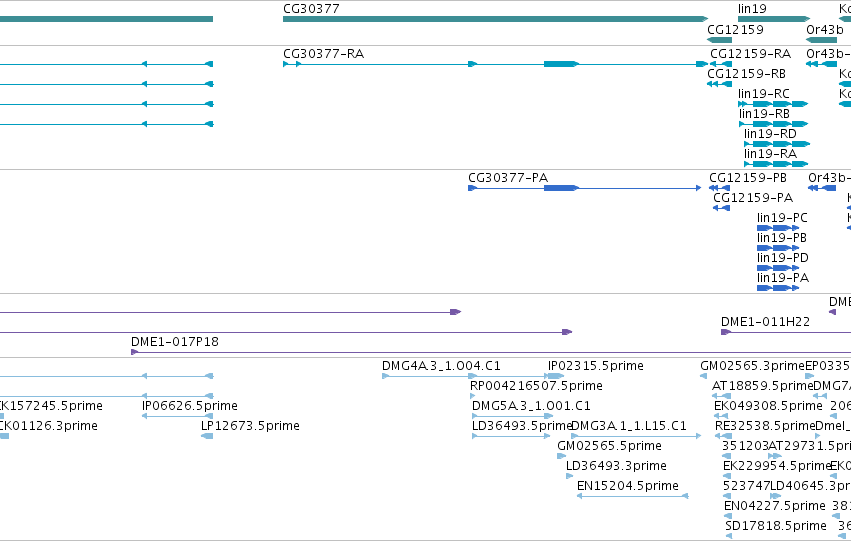
Task: Click the IP02315.5prime EST label
Action: [x=595, y=366]
